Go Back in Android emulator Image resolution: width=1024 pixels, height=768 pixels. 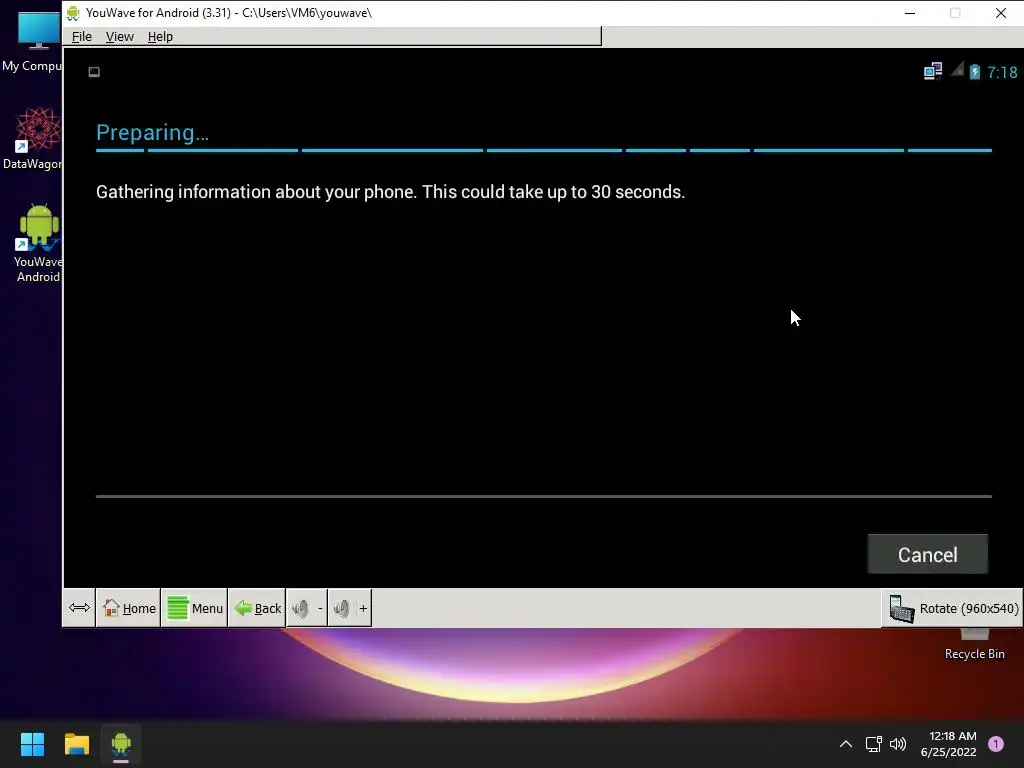[x=257, y=608]
